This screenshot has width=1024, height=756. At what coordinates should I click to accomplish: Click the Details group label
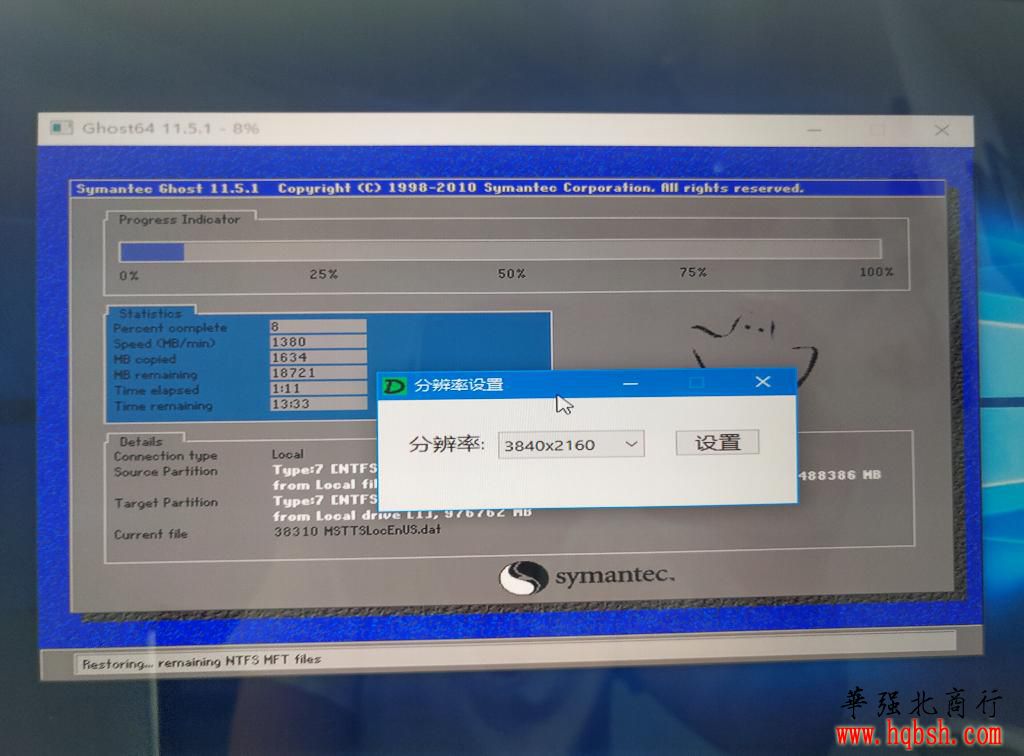point(141,441)
